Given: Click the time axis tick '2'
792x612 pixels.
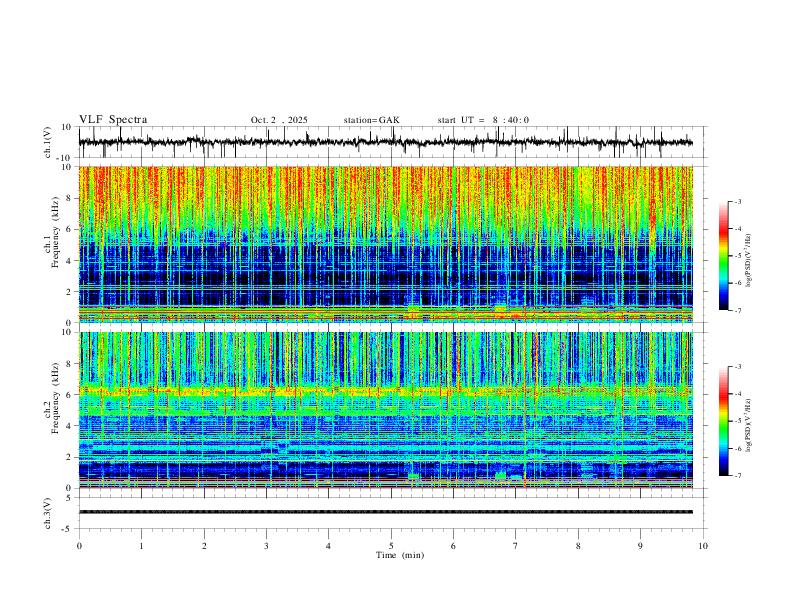Looking at the screenshot, I should coord(204,546).
